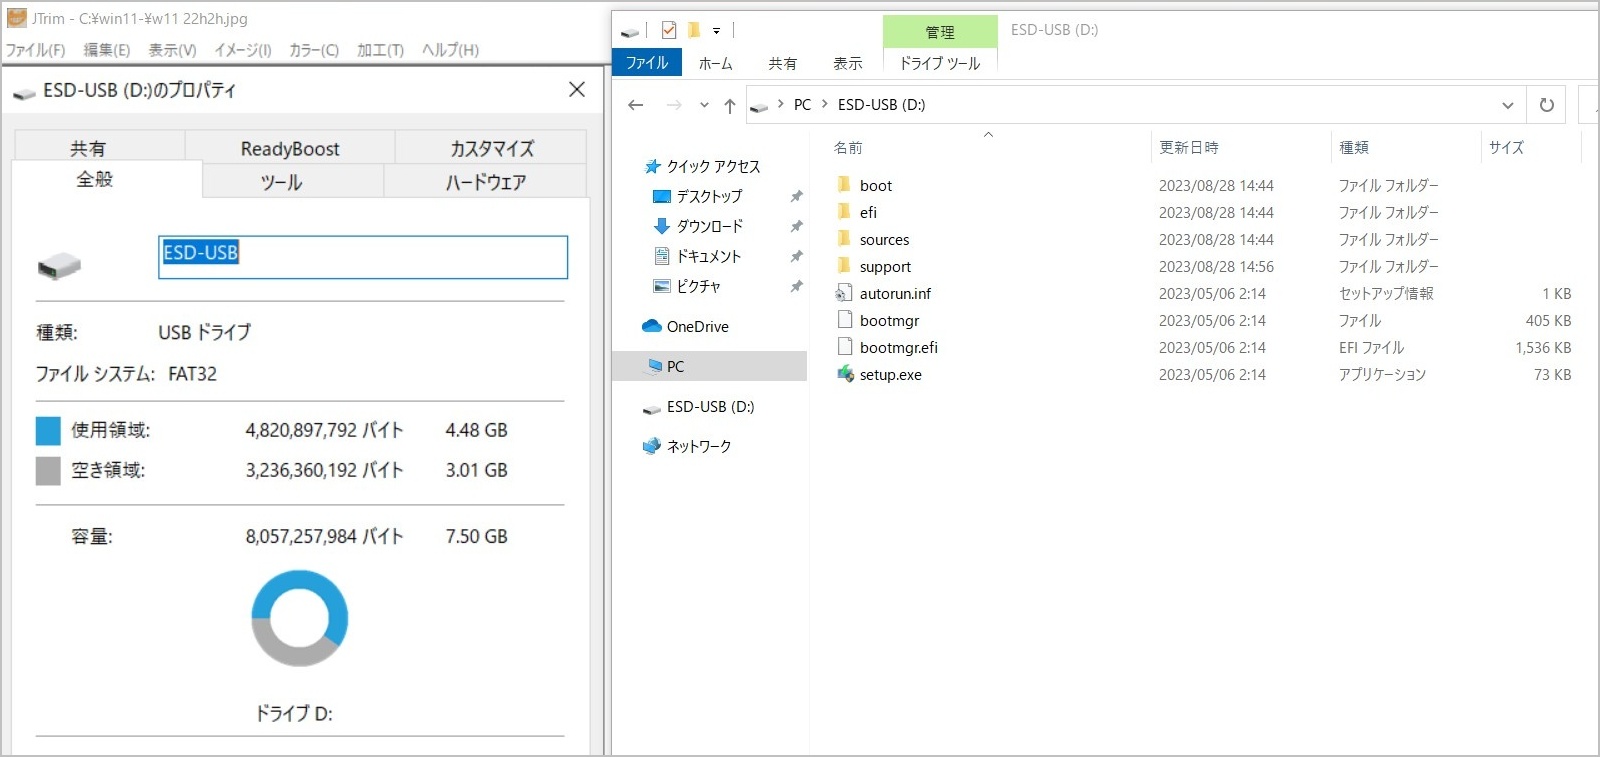Screen dimensions: 1600x757
Task: Open the boot folder icon
Action: 844,185
